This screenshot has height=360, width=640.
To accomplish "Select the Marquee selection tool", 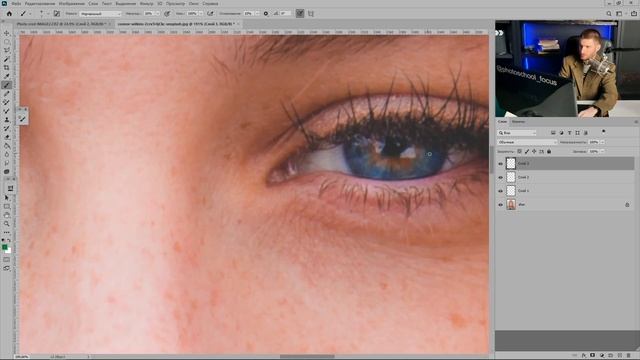I will [7, 42].
